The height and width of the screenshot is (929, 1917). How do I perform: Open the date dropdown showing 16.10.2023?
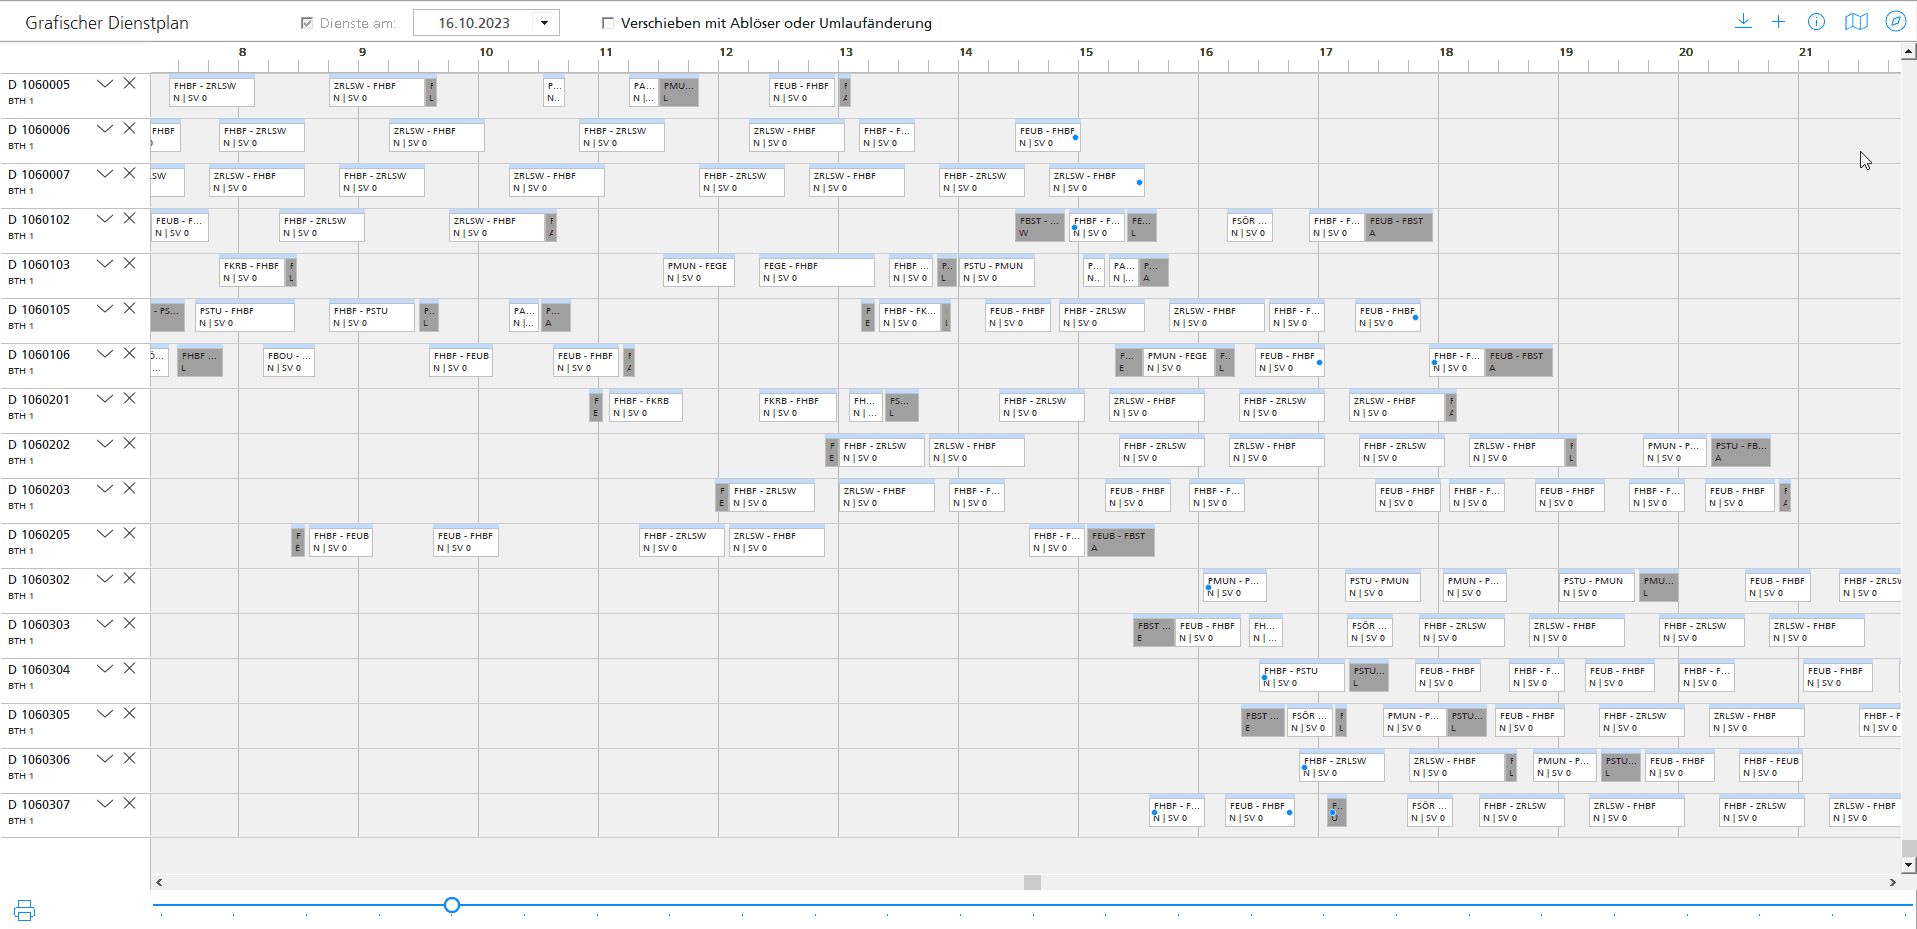[x=544, y=23]
